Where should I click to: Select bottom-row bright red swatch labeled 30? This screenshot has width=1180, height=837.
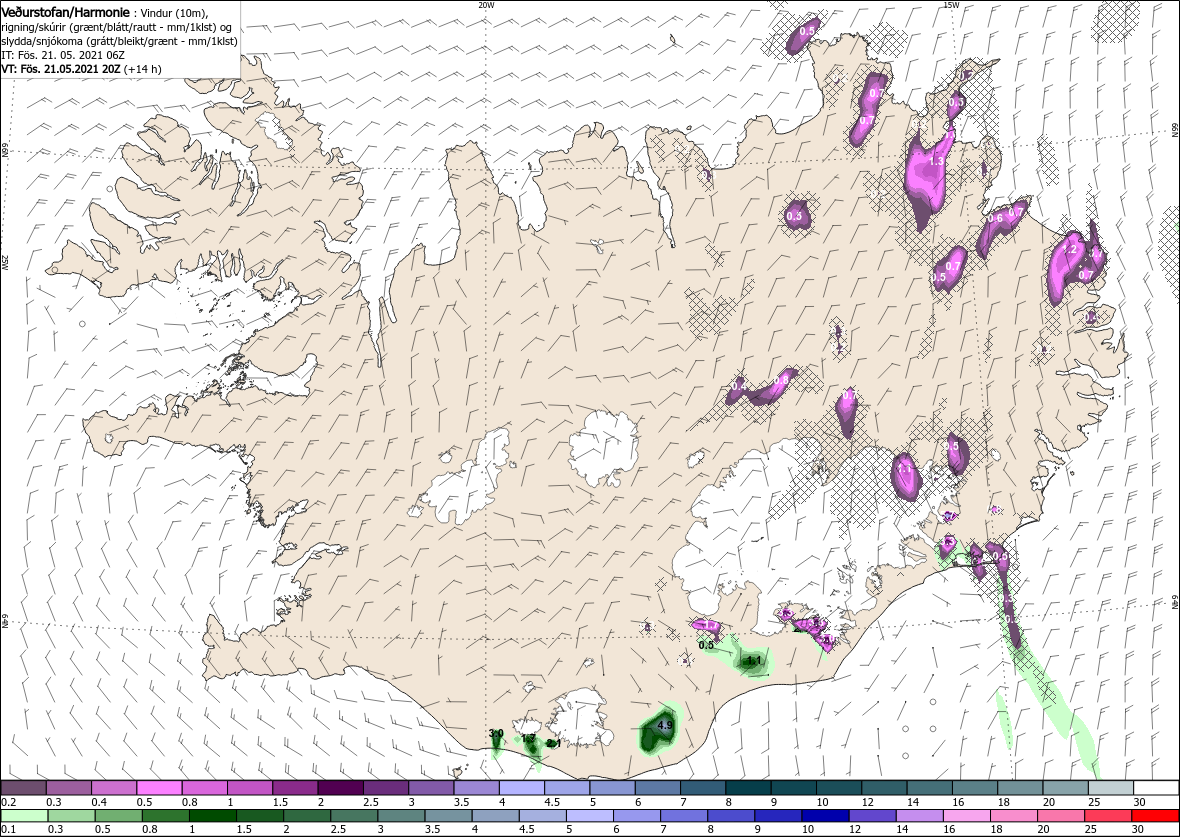click(1155, 817)
